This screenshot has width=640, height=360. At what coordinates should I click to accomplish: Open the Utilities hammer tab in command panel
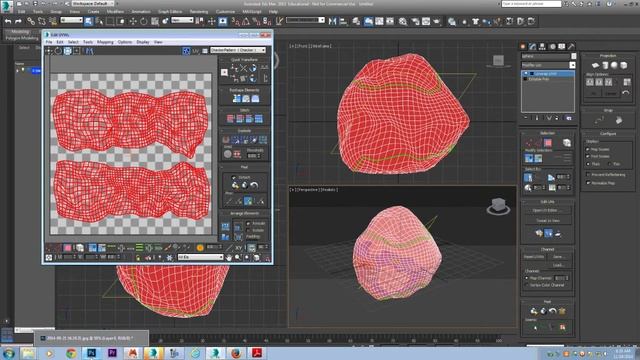(x=571, y=47)
